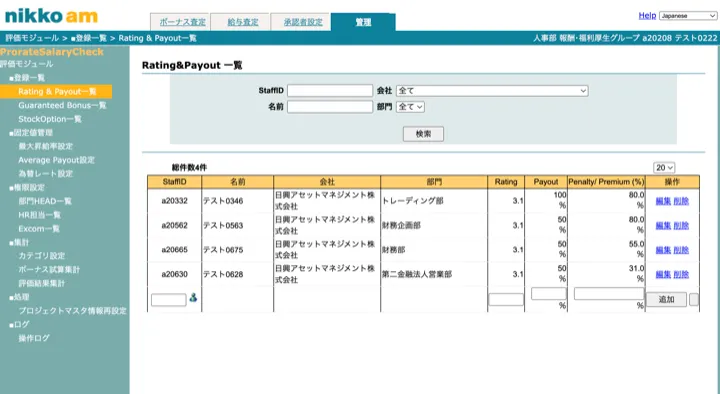Open 部門HEAD一覧 in sidebar
Viewport: 720px width, 394px height.
(45, 201)
